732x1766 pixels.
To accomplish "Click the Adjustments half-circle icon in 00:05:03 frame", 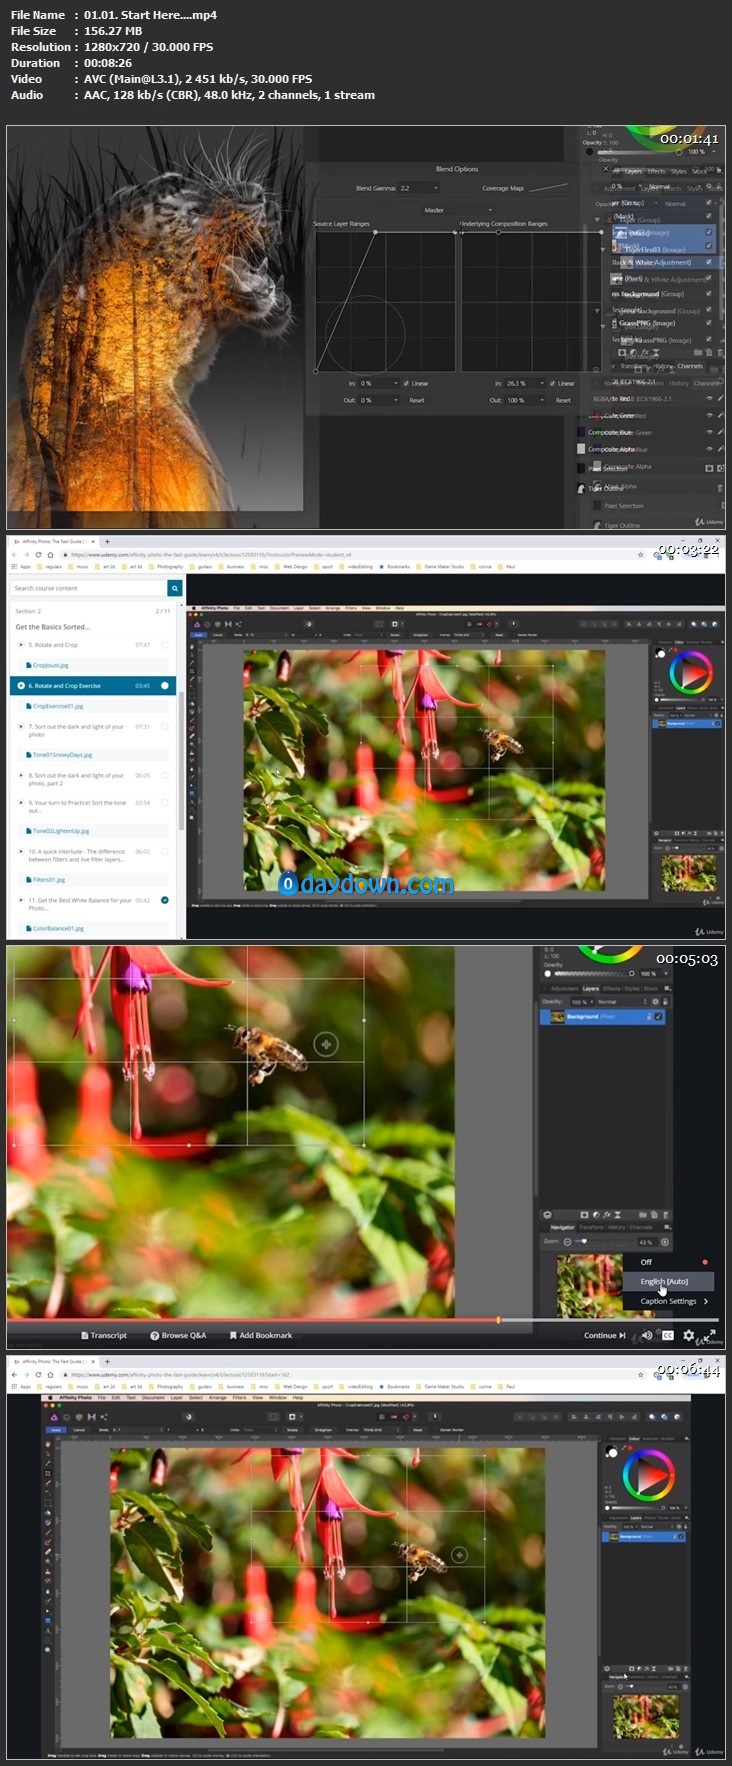I will point(596,1215).
